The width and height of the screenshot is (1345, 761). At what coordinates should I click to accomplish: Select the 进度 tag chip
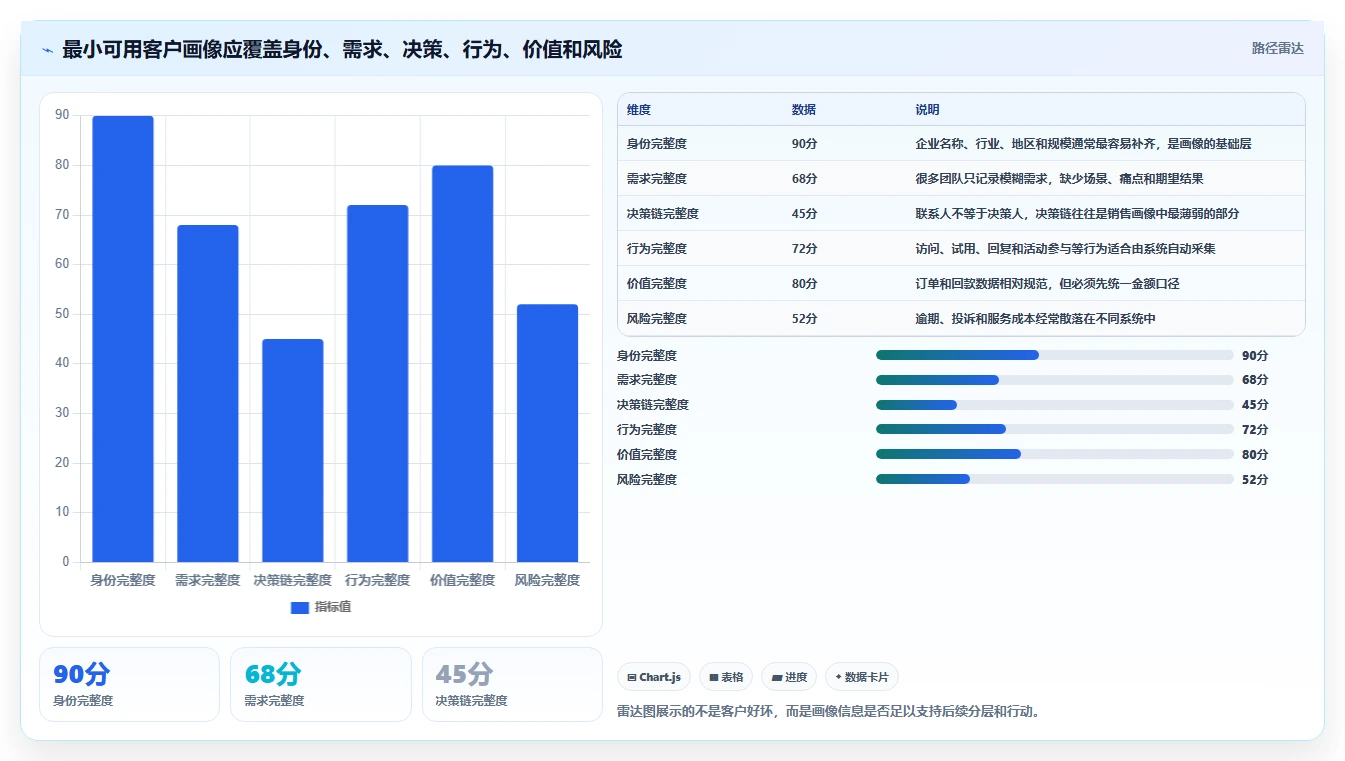[789, 677]
